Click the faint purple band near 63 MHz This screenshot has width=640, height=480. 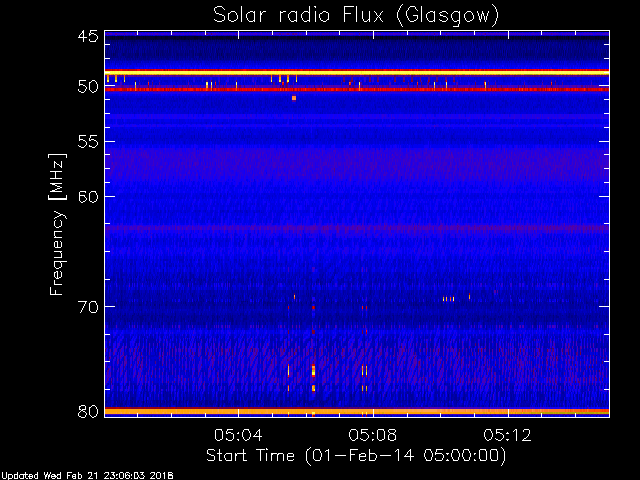(357, 228)
